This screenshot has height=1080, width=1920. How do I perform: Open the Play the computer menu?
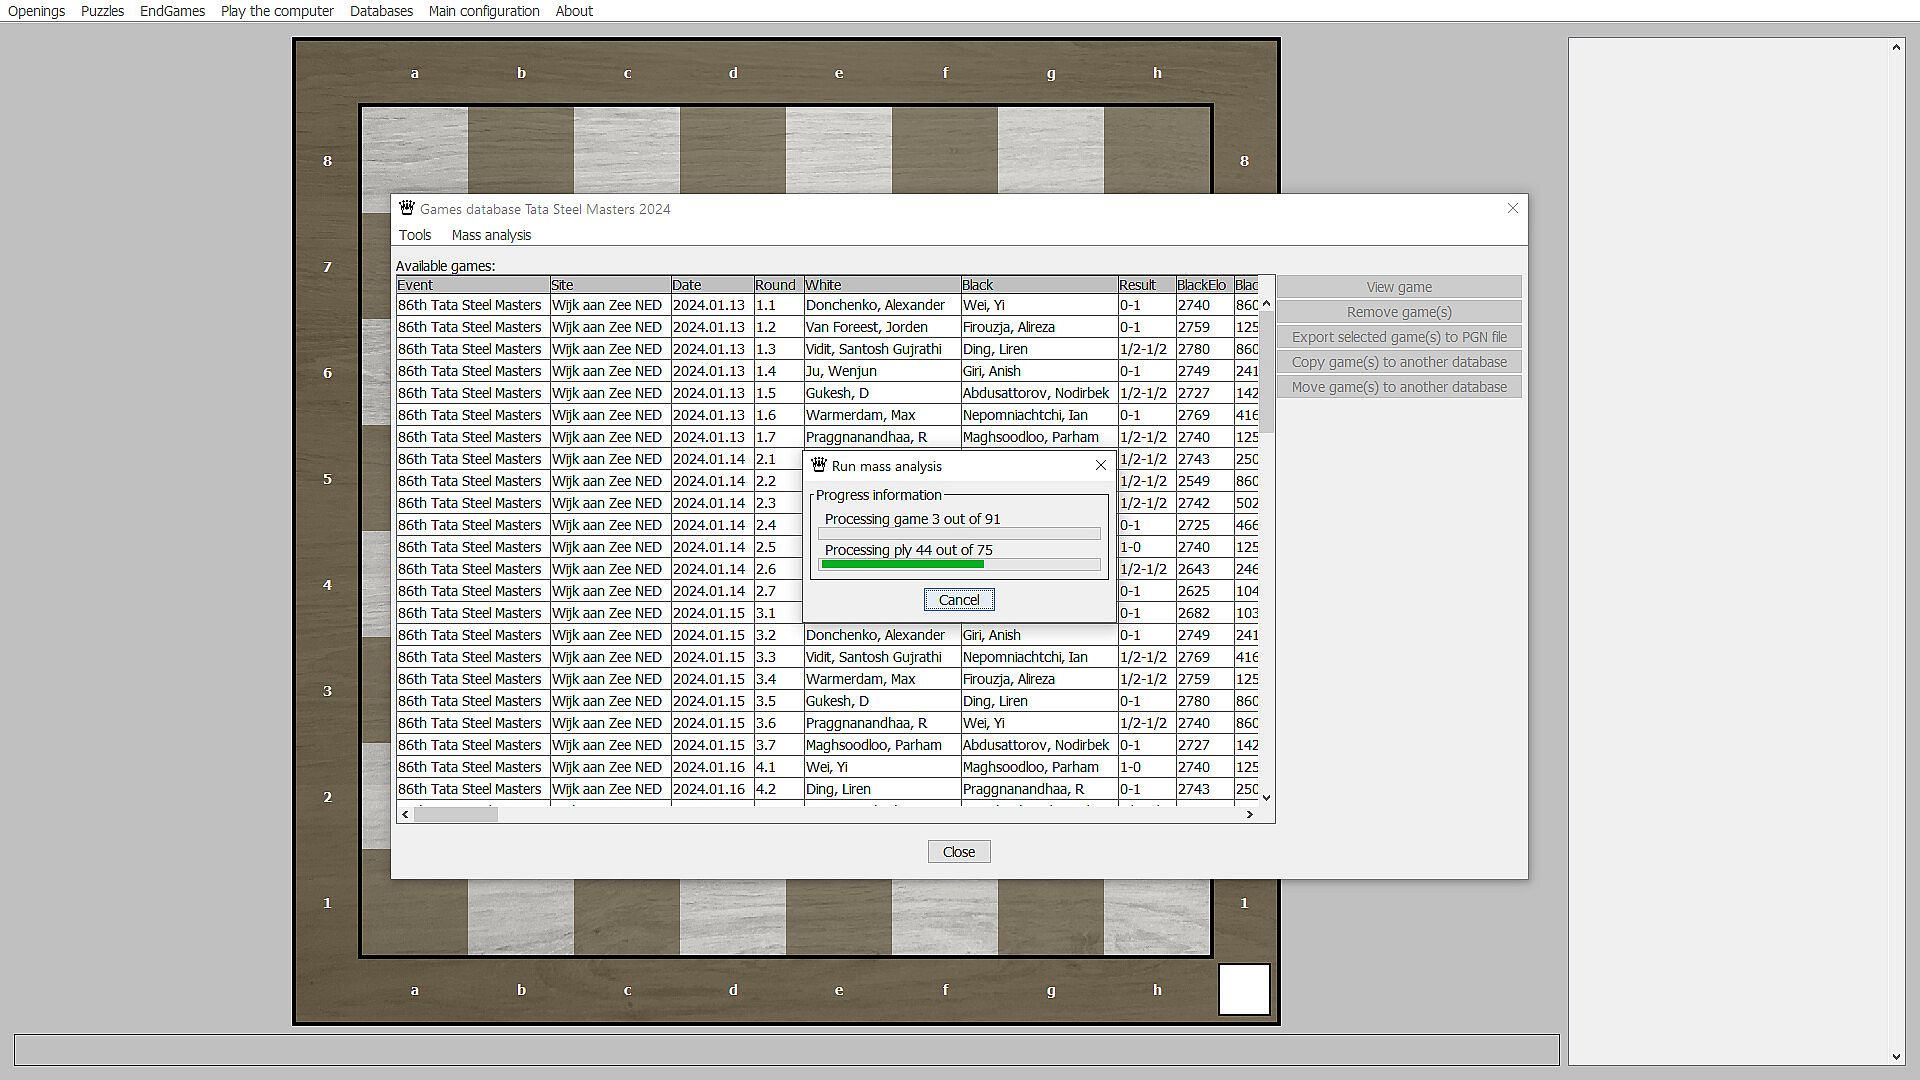pos(277,11)
